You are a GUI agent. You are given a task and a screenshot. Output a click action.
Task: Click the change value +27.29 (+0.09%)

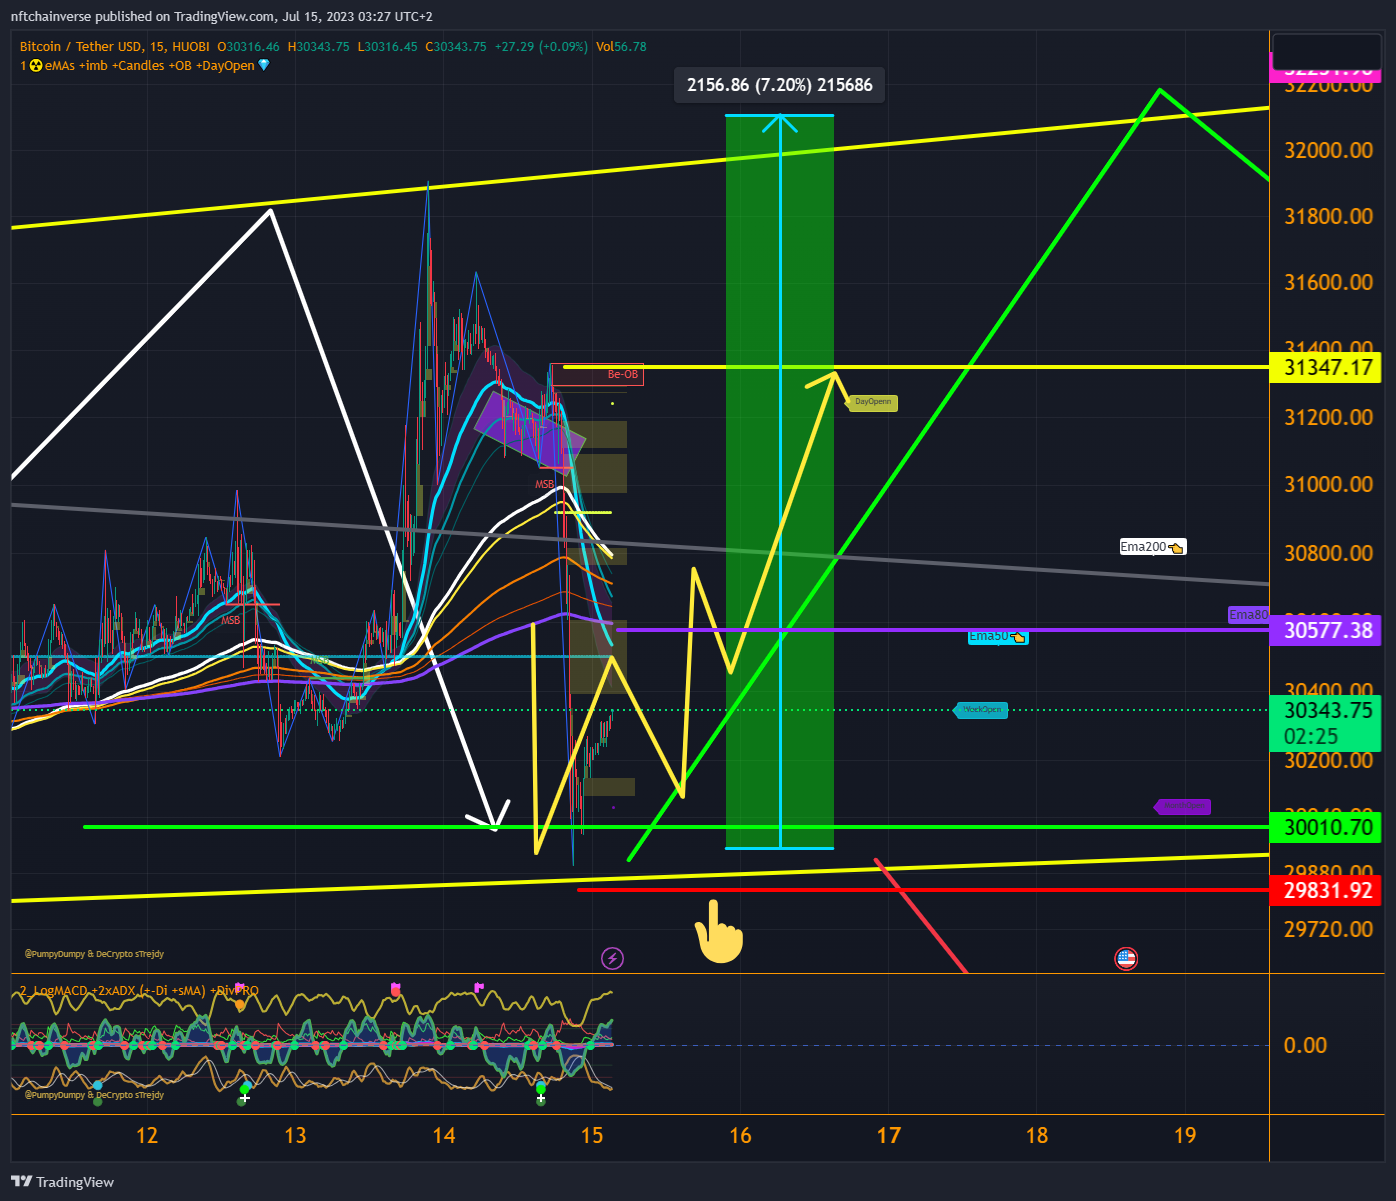(541, 46)
